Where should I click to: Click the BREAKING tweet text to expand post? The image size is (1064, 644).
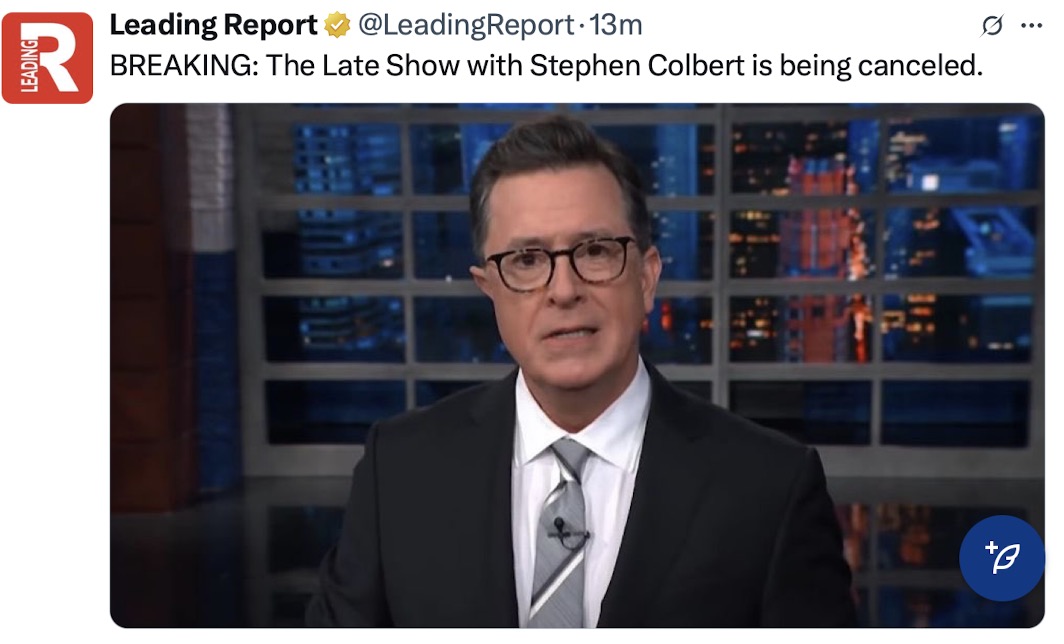546,66
